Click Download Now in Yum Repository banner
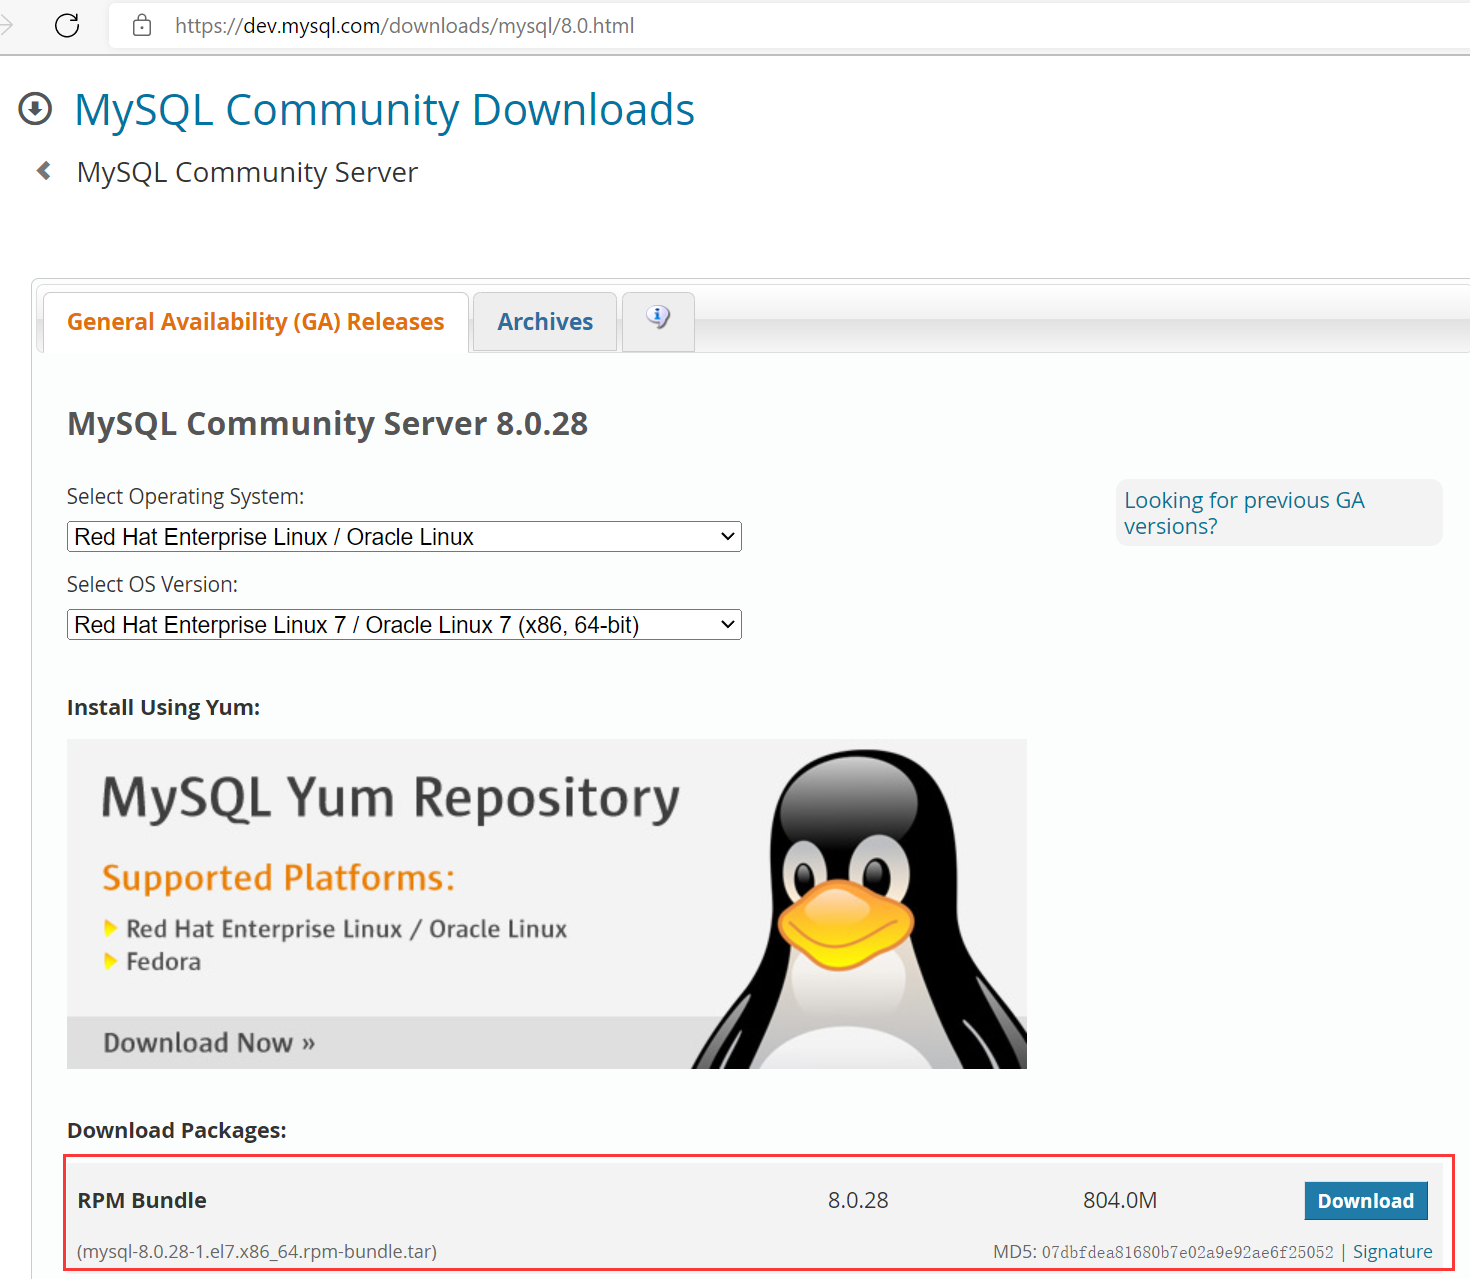 click(x=209, y=1043)
